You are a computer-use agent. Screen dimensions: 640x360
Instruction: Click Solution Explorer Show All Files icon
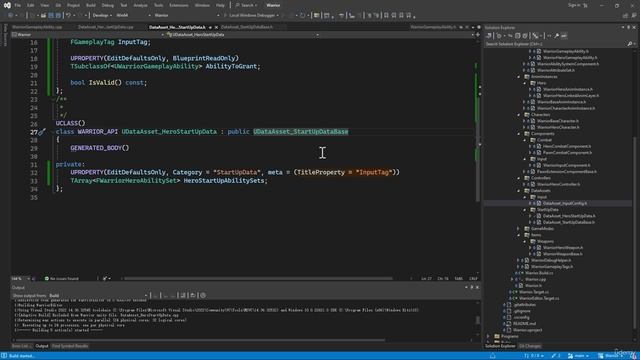pyautogui.click(x=525, y=36)
